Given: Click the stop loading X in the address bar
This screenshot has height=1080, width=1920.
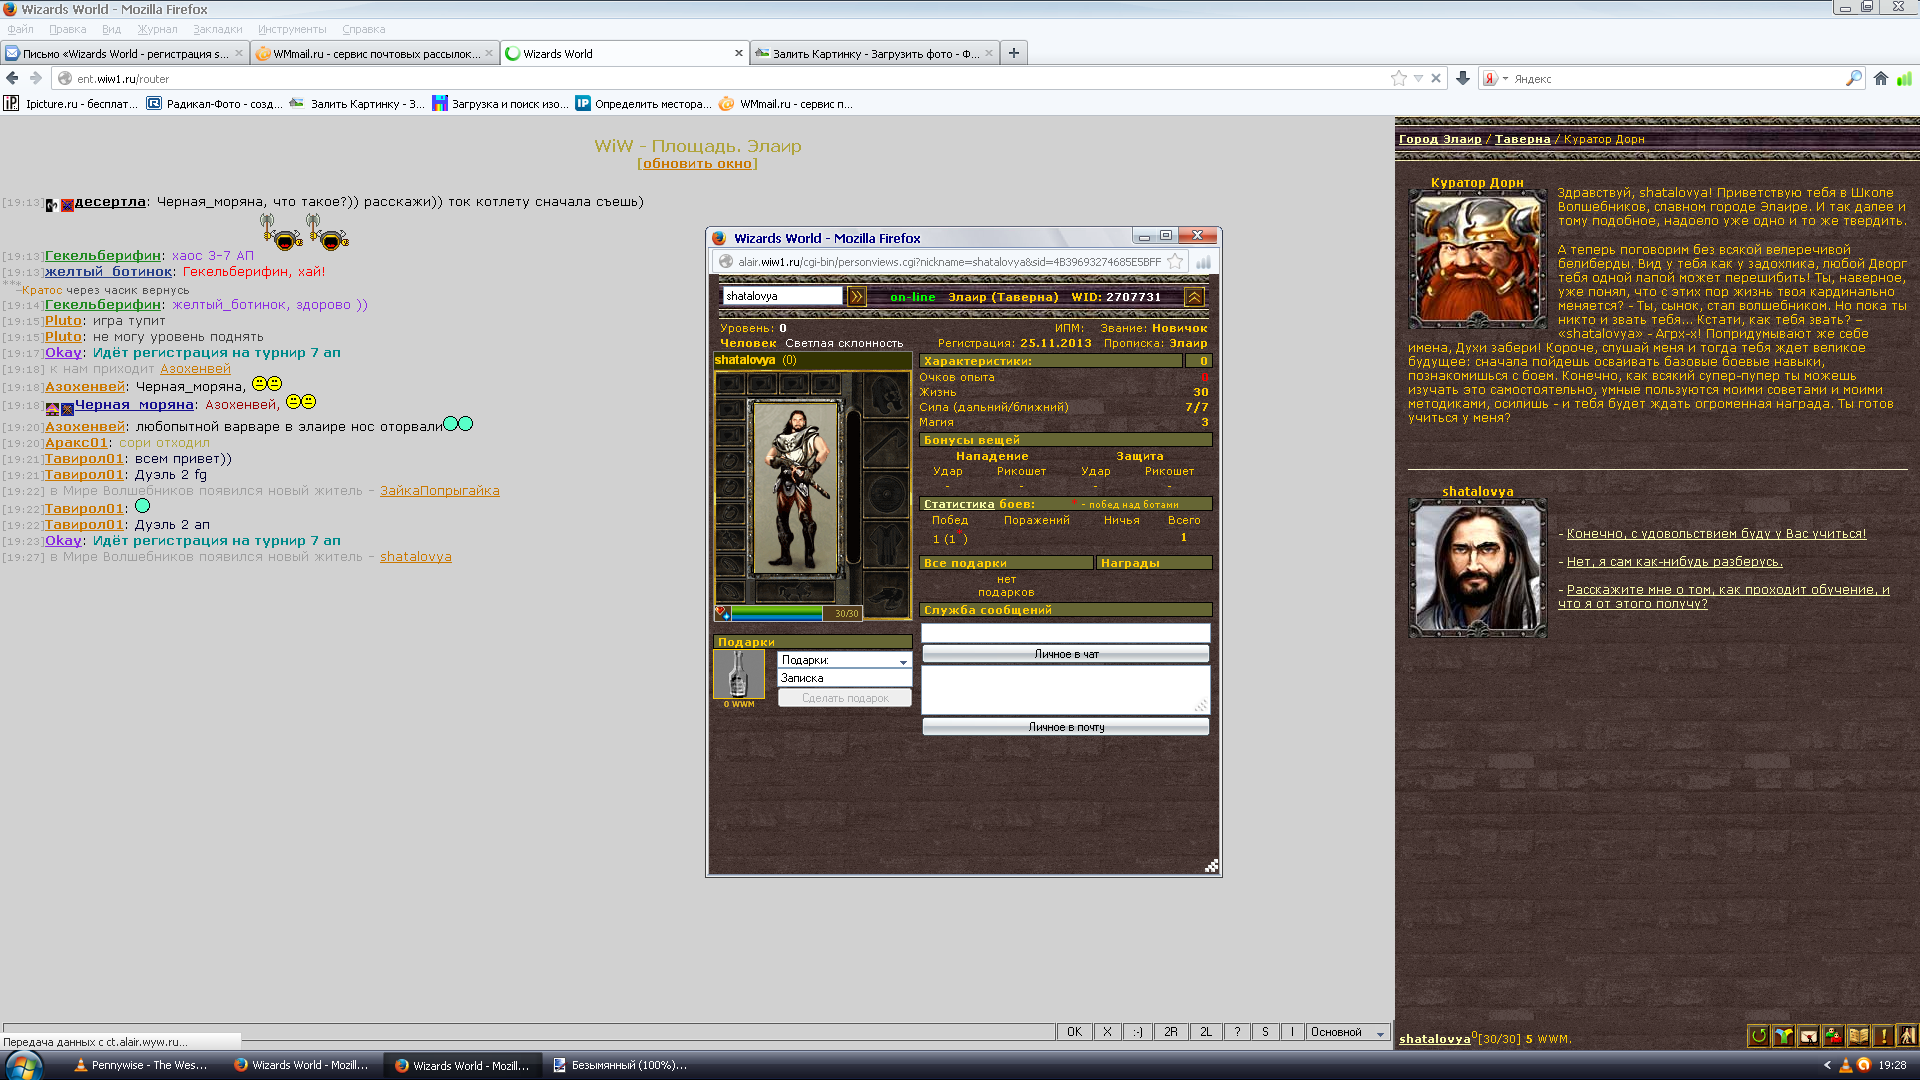Looking at the screenshot, I should [x=1436, y=78].
